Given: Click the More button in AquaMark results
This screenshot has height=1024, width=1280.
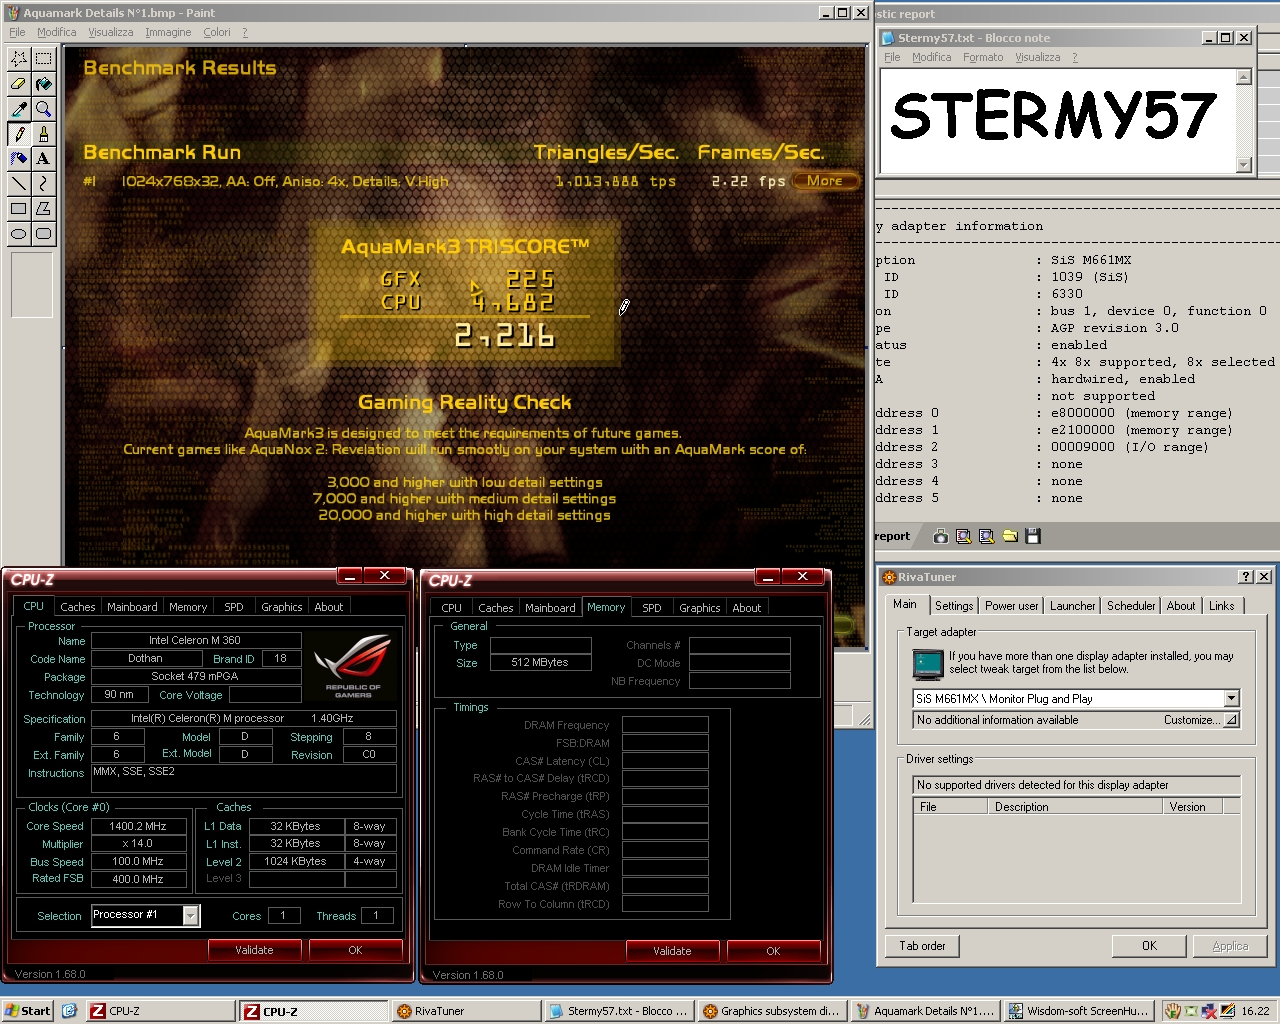Looking at the screenshot, I should coord(825,181).
